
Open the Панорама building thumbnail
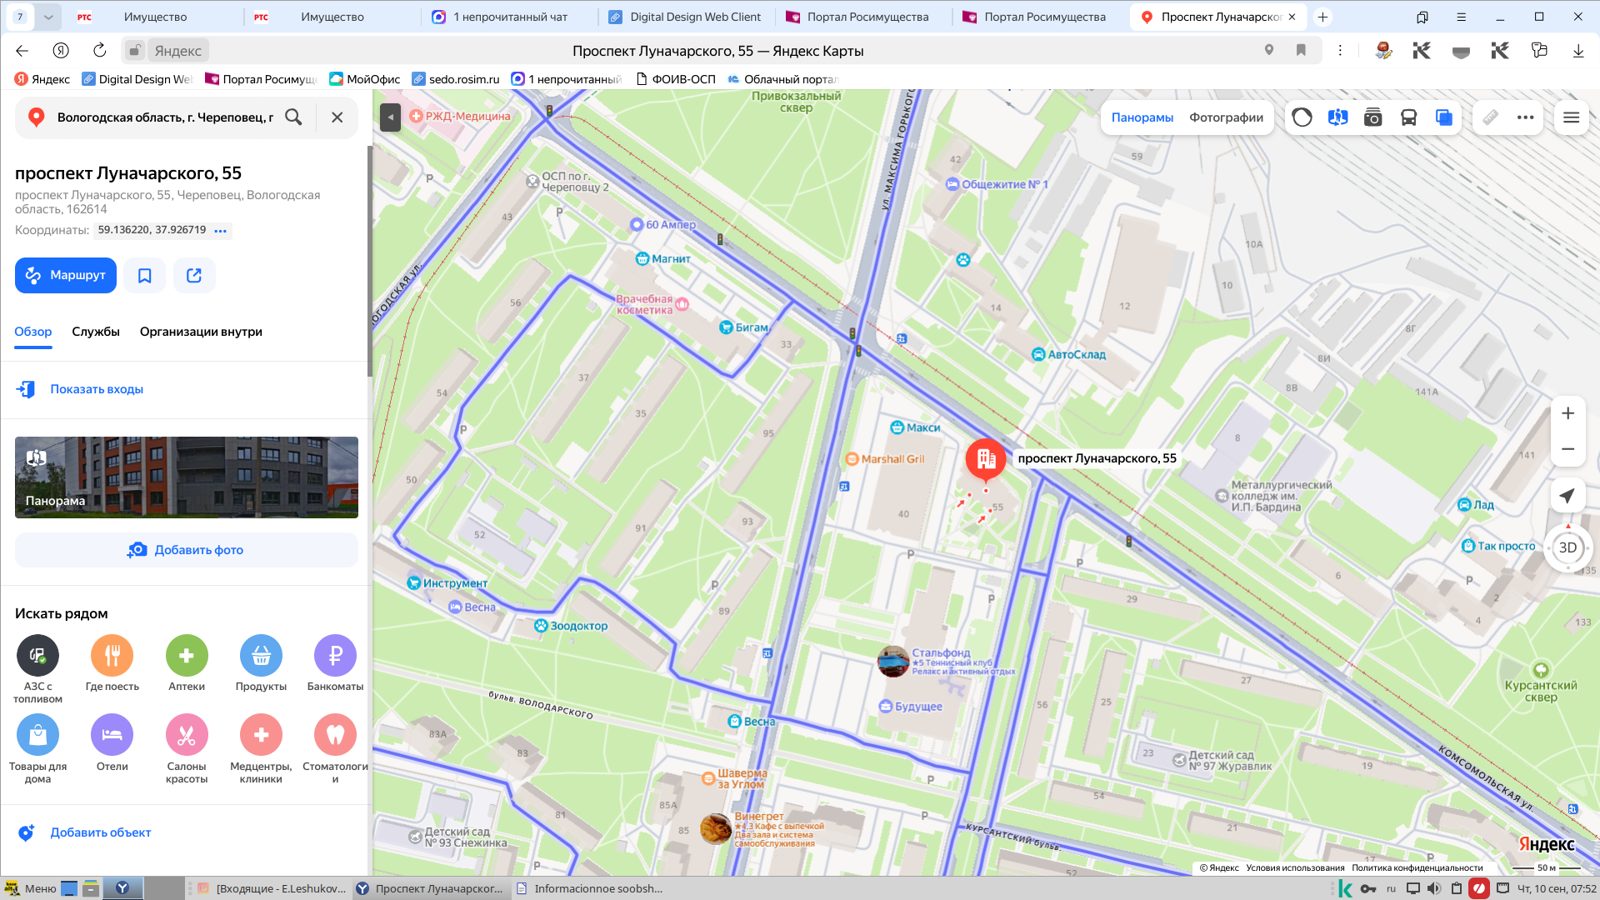[x=186, y=477]
